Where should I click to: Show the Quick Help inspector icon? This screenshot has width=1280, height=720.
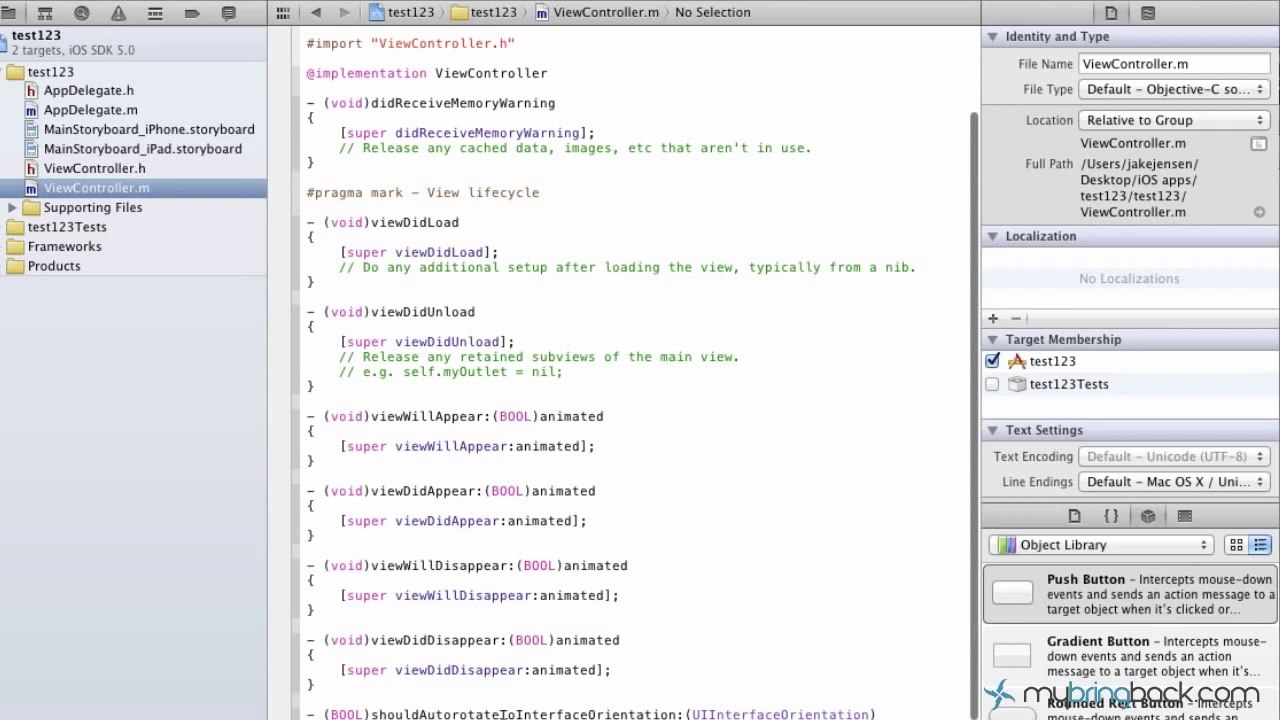click(1148, 13)
